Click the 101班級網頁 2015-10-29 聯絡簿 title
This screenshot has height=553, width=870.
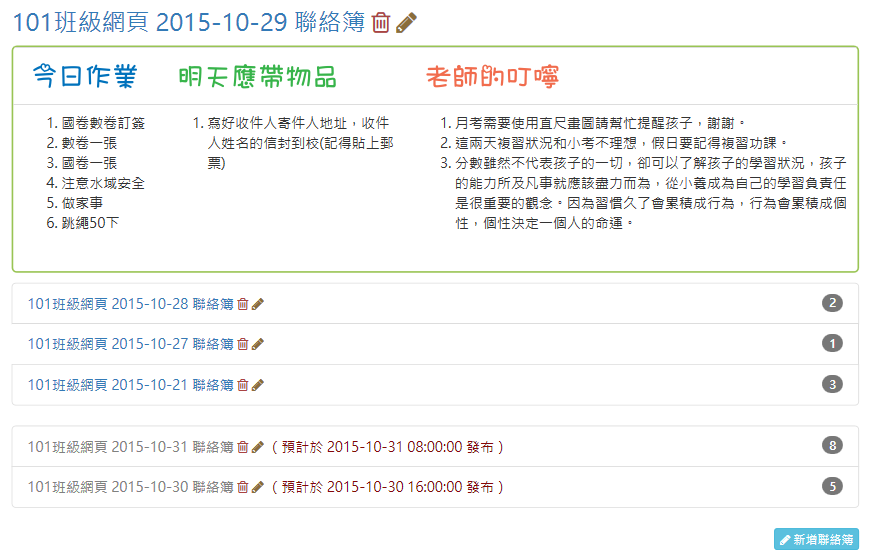pyautogui.click(x=188, y=23)
